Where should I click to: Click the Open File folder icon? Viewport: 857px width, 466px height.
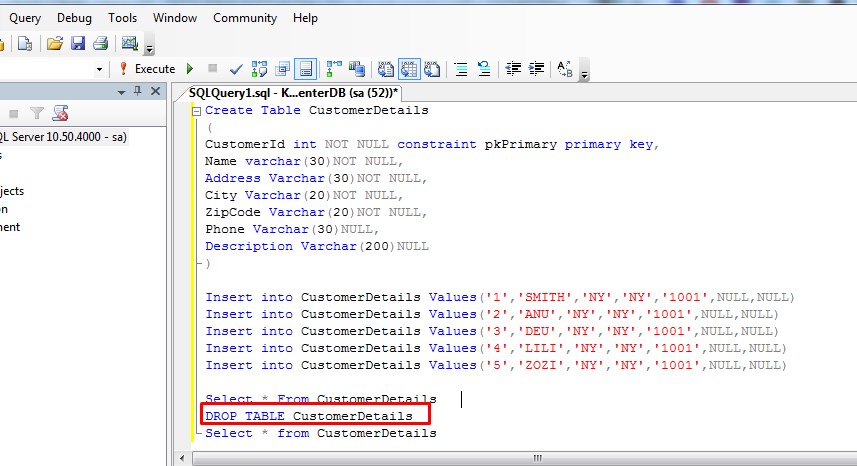coord(55,43)
